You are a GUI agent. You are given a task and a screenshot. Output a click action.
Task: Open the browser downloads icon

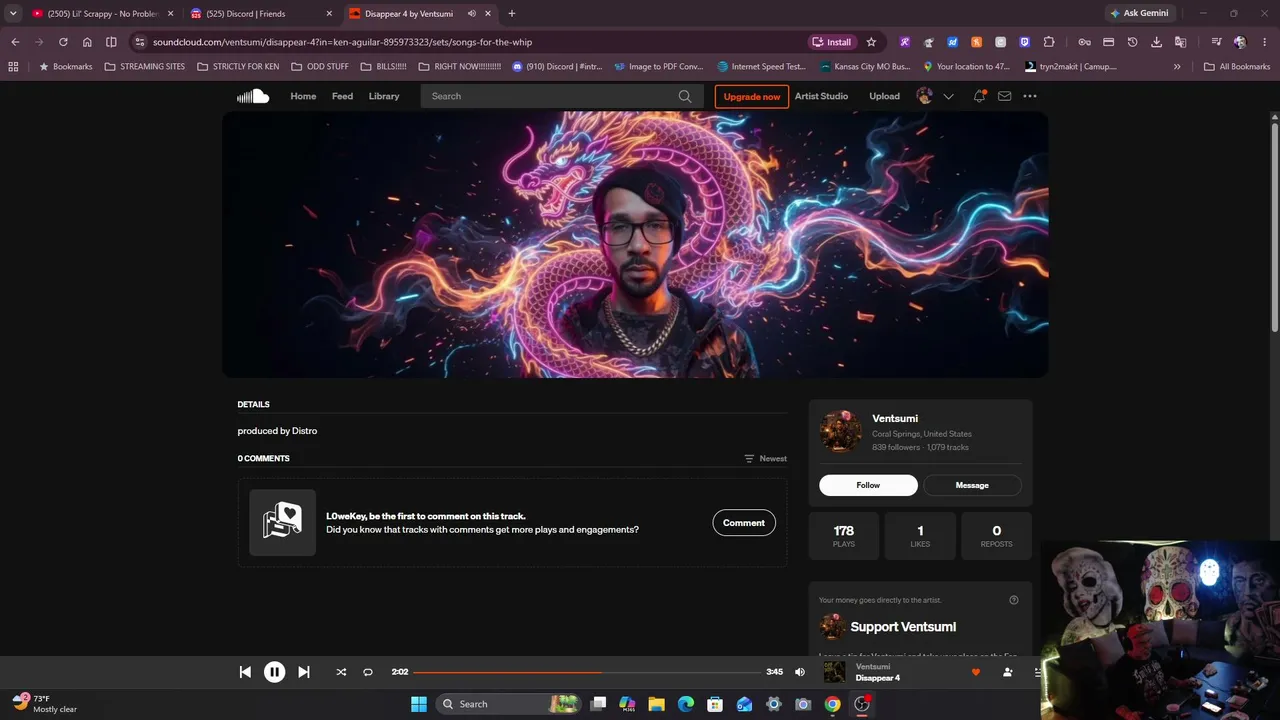click(1156, 42)
